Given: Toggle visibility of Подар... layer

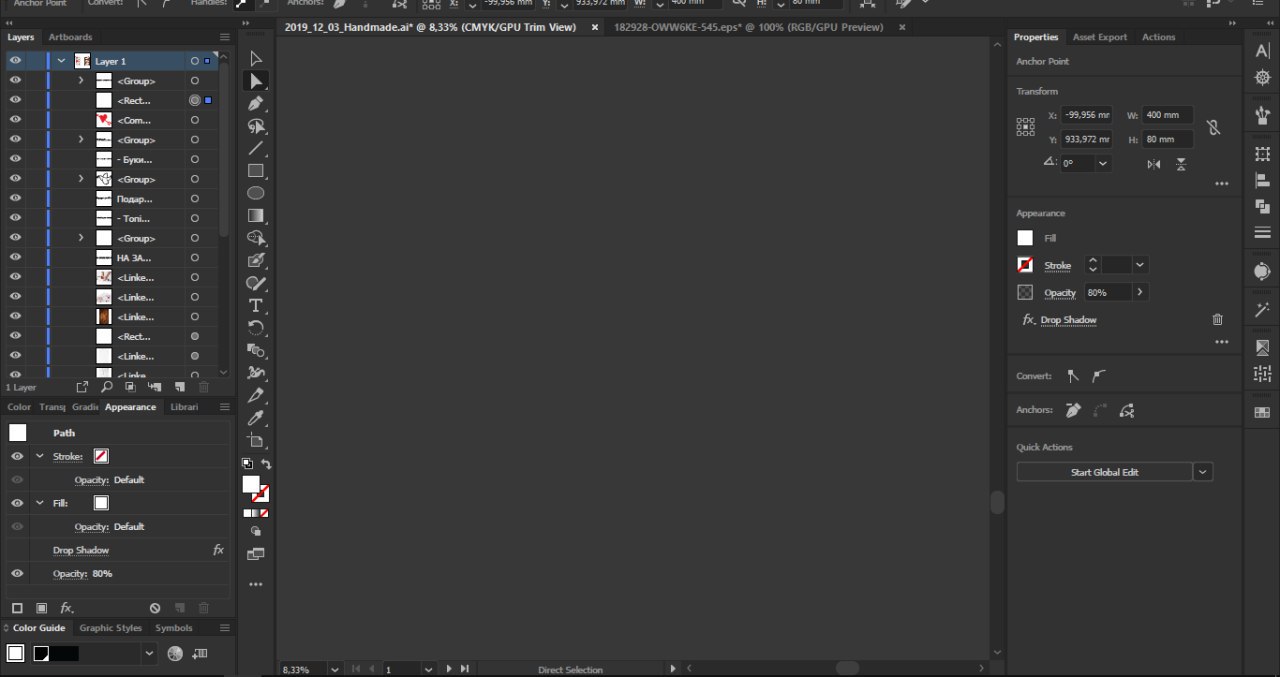Looking at the screenshot, I should point(15,199).
